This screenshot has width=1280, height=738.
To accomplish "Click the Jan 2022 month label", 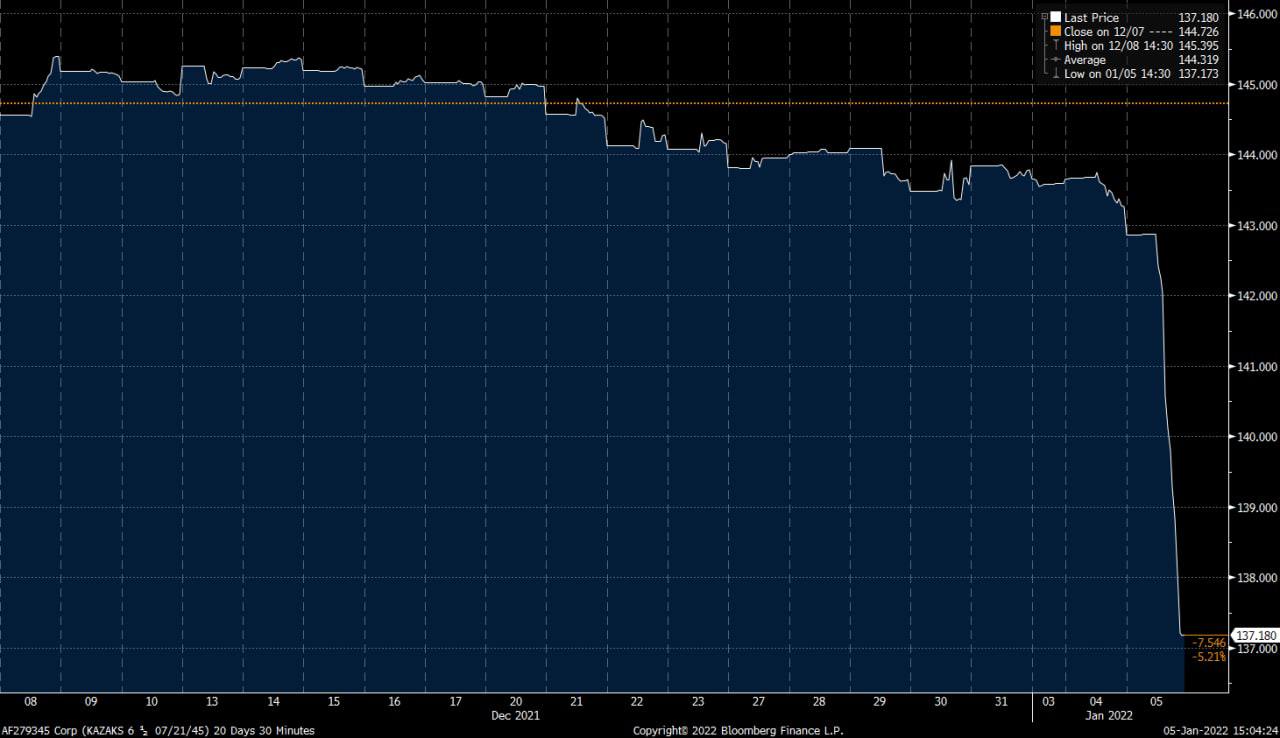I will [x=1109, y=716].
